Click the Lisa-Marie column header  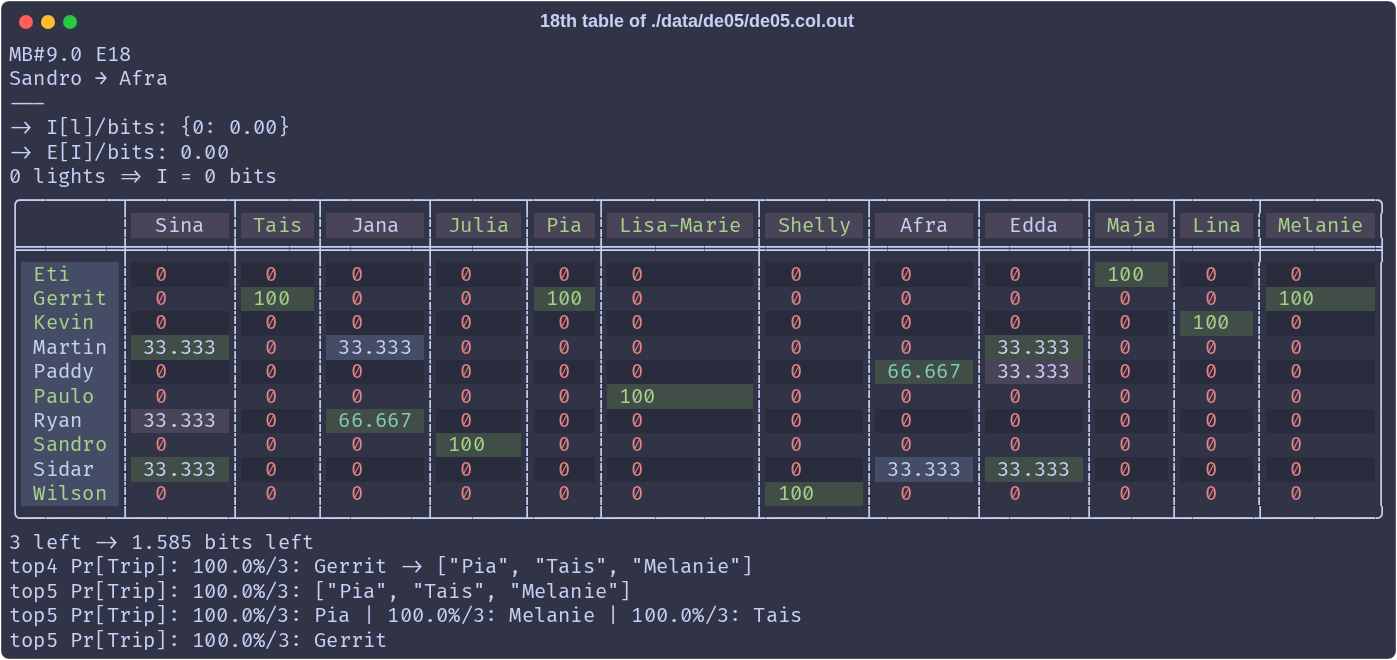coord(680,225)
